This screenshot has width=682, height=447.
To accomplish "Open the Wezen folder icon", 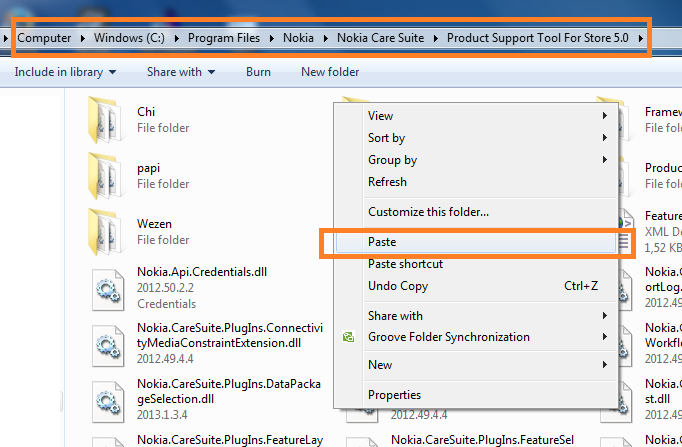I will click(x=106, y=232).
